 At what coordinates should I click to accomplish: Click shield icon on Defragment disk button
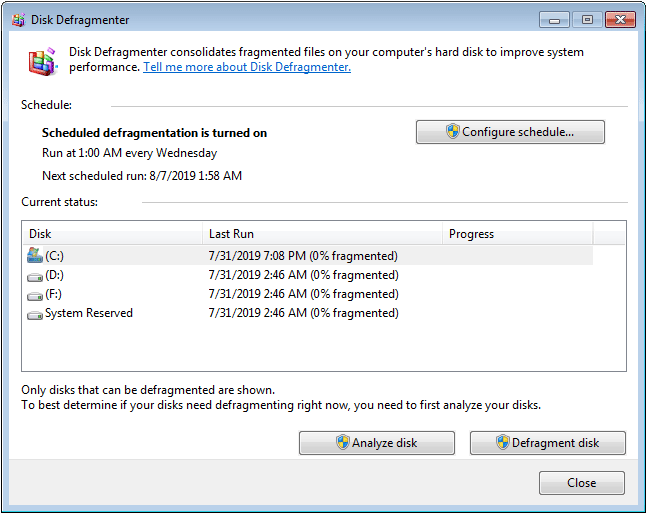coord(502,443)
